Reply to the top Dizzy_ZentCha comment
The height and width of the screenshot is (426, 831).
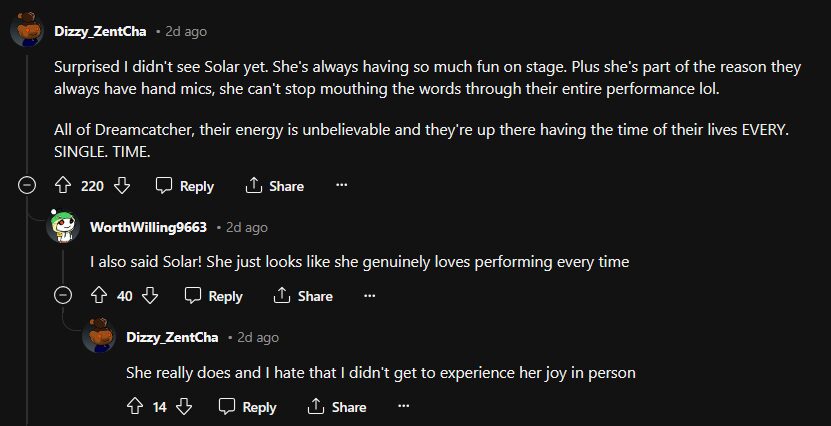pos(185,186)
